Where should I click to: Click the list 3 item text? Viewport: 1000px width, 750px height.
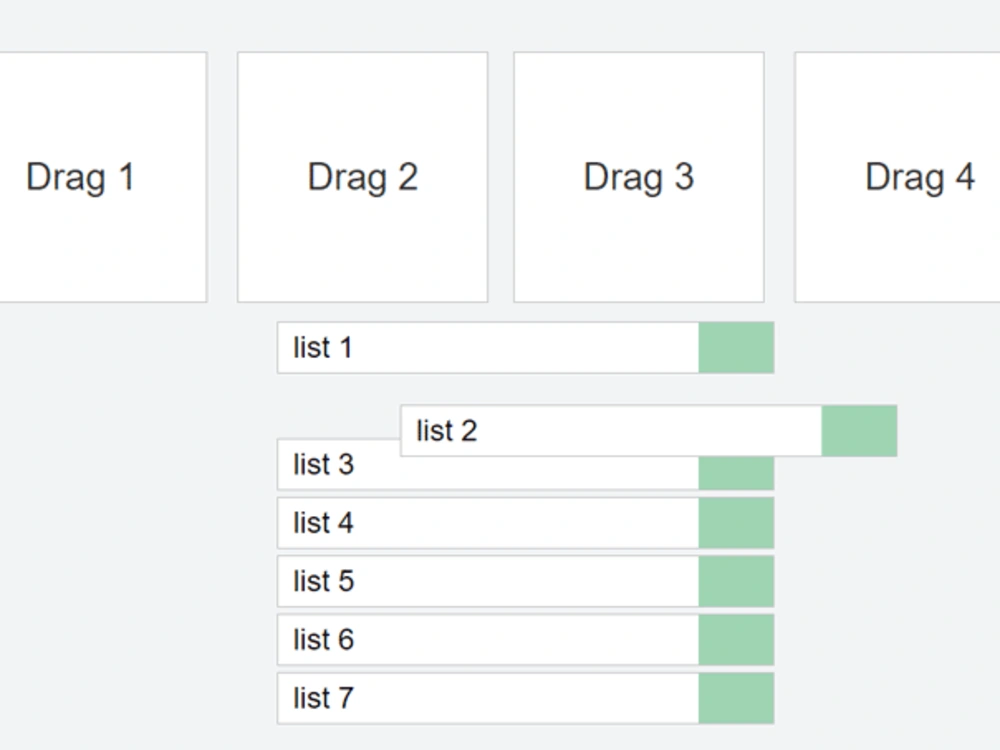323,464
